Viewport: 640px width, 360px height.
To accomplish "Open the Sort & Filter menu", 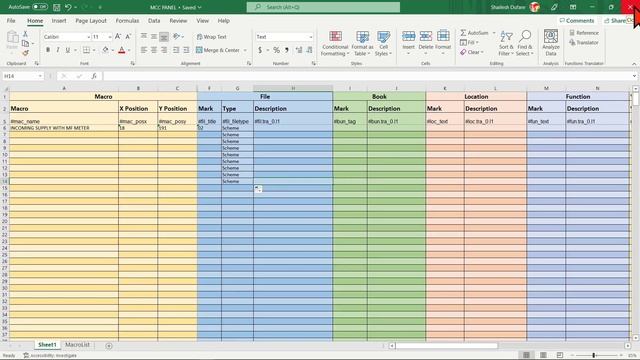I will [506, 43].
